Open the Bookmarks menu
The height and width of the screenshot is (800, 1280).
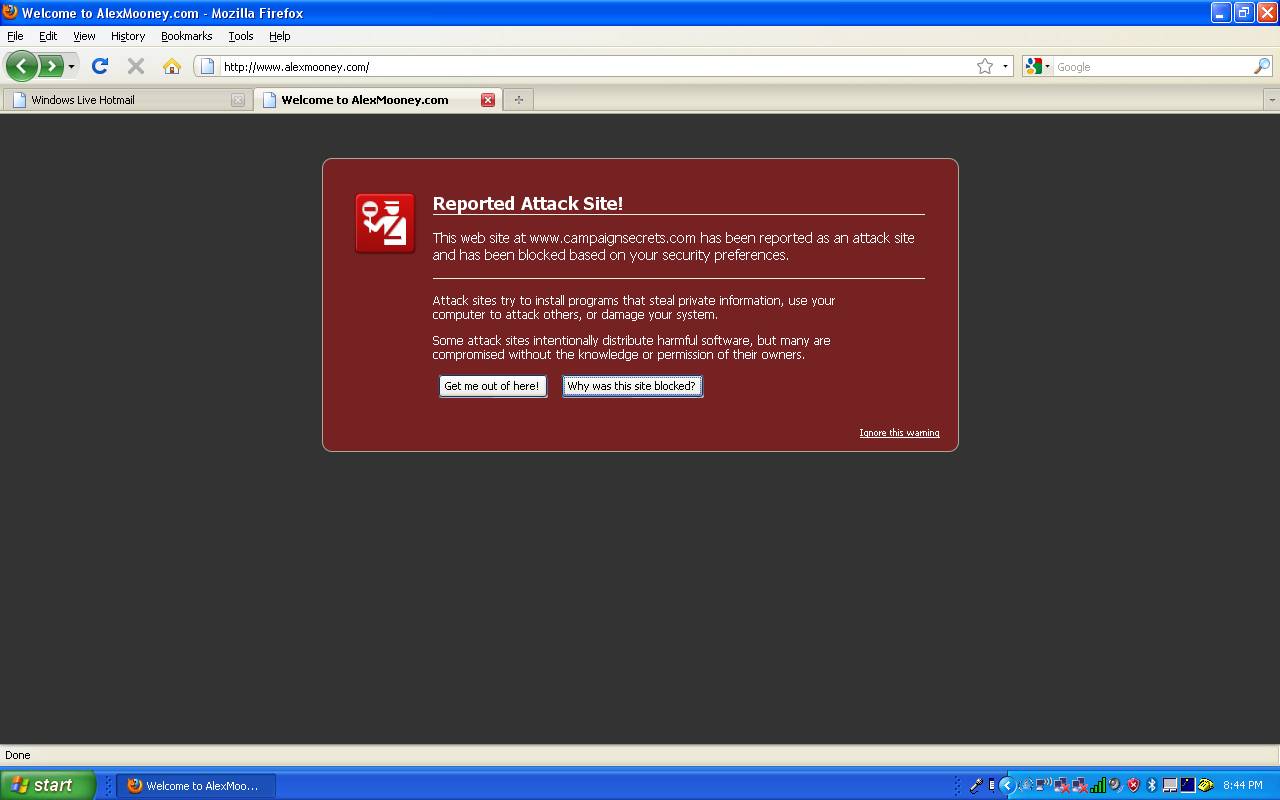[186, 36]
